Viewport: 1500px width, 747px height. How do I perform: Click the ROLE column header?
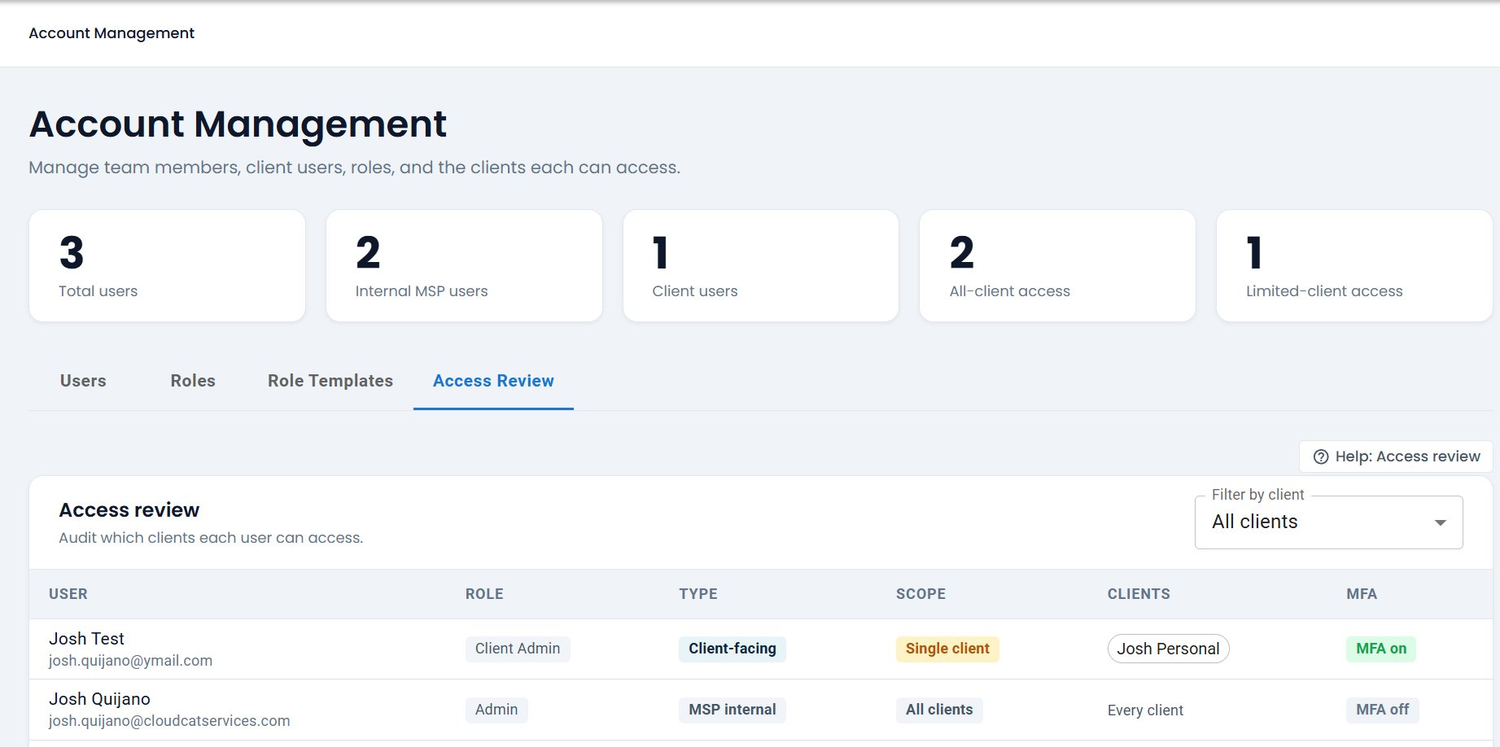tap(484, 594)
